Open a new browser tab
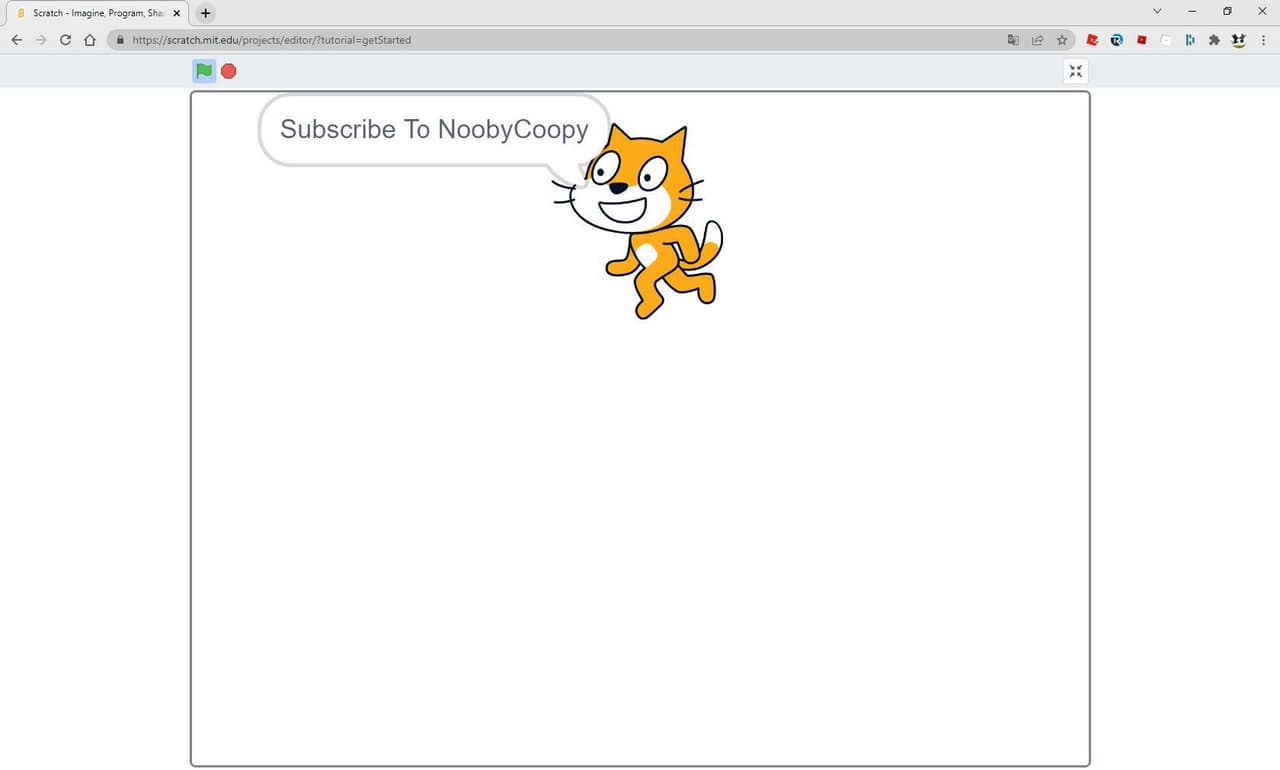The image size is (1280, 770). 206,13
